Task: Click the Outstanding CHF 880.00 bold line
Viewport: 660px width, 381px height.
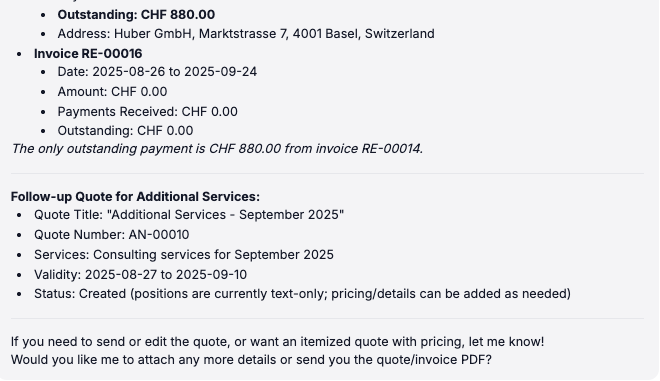Action: [136, 15]
